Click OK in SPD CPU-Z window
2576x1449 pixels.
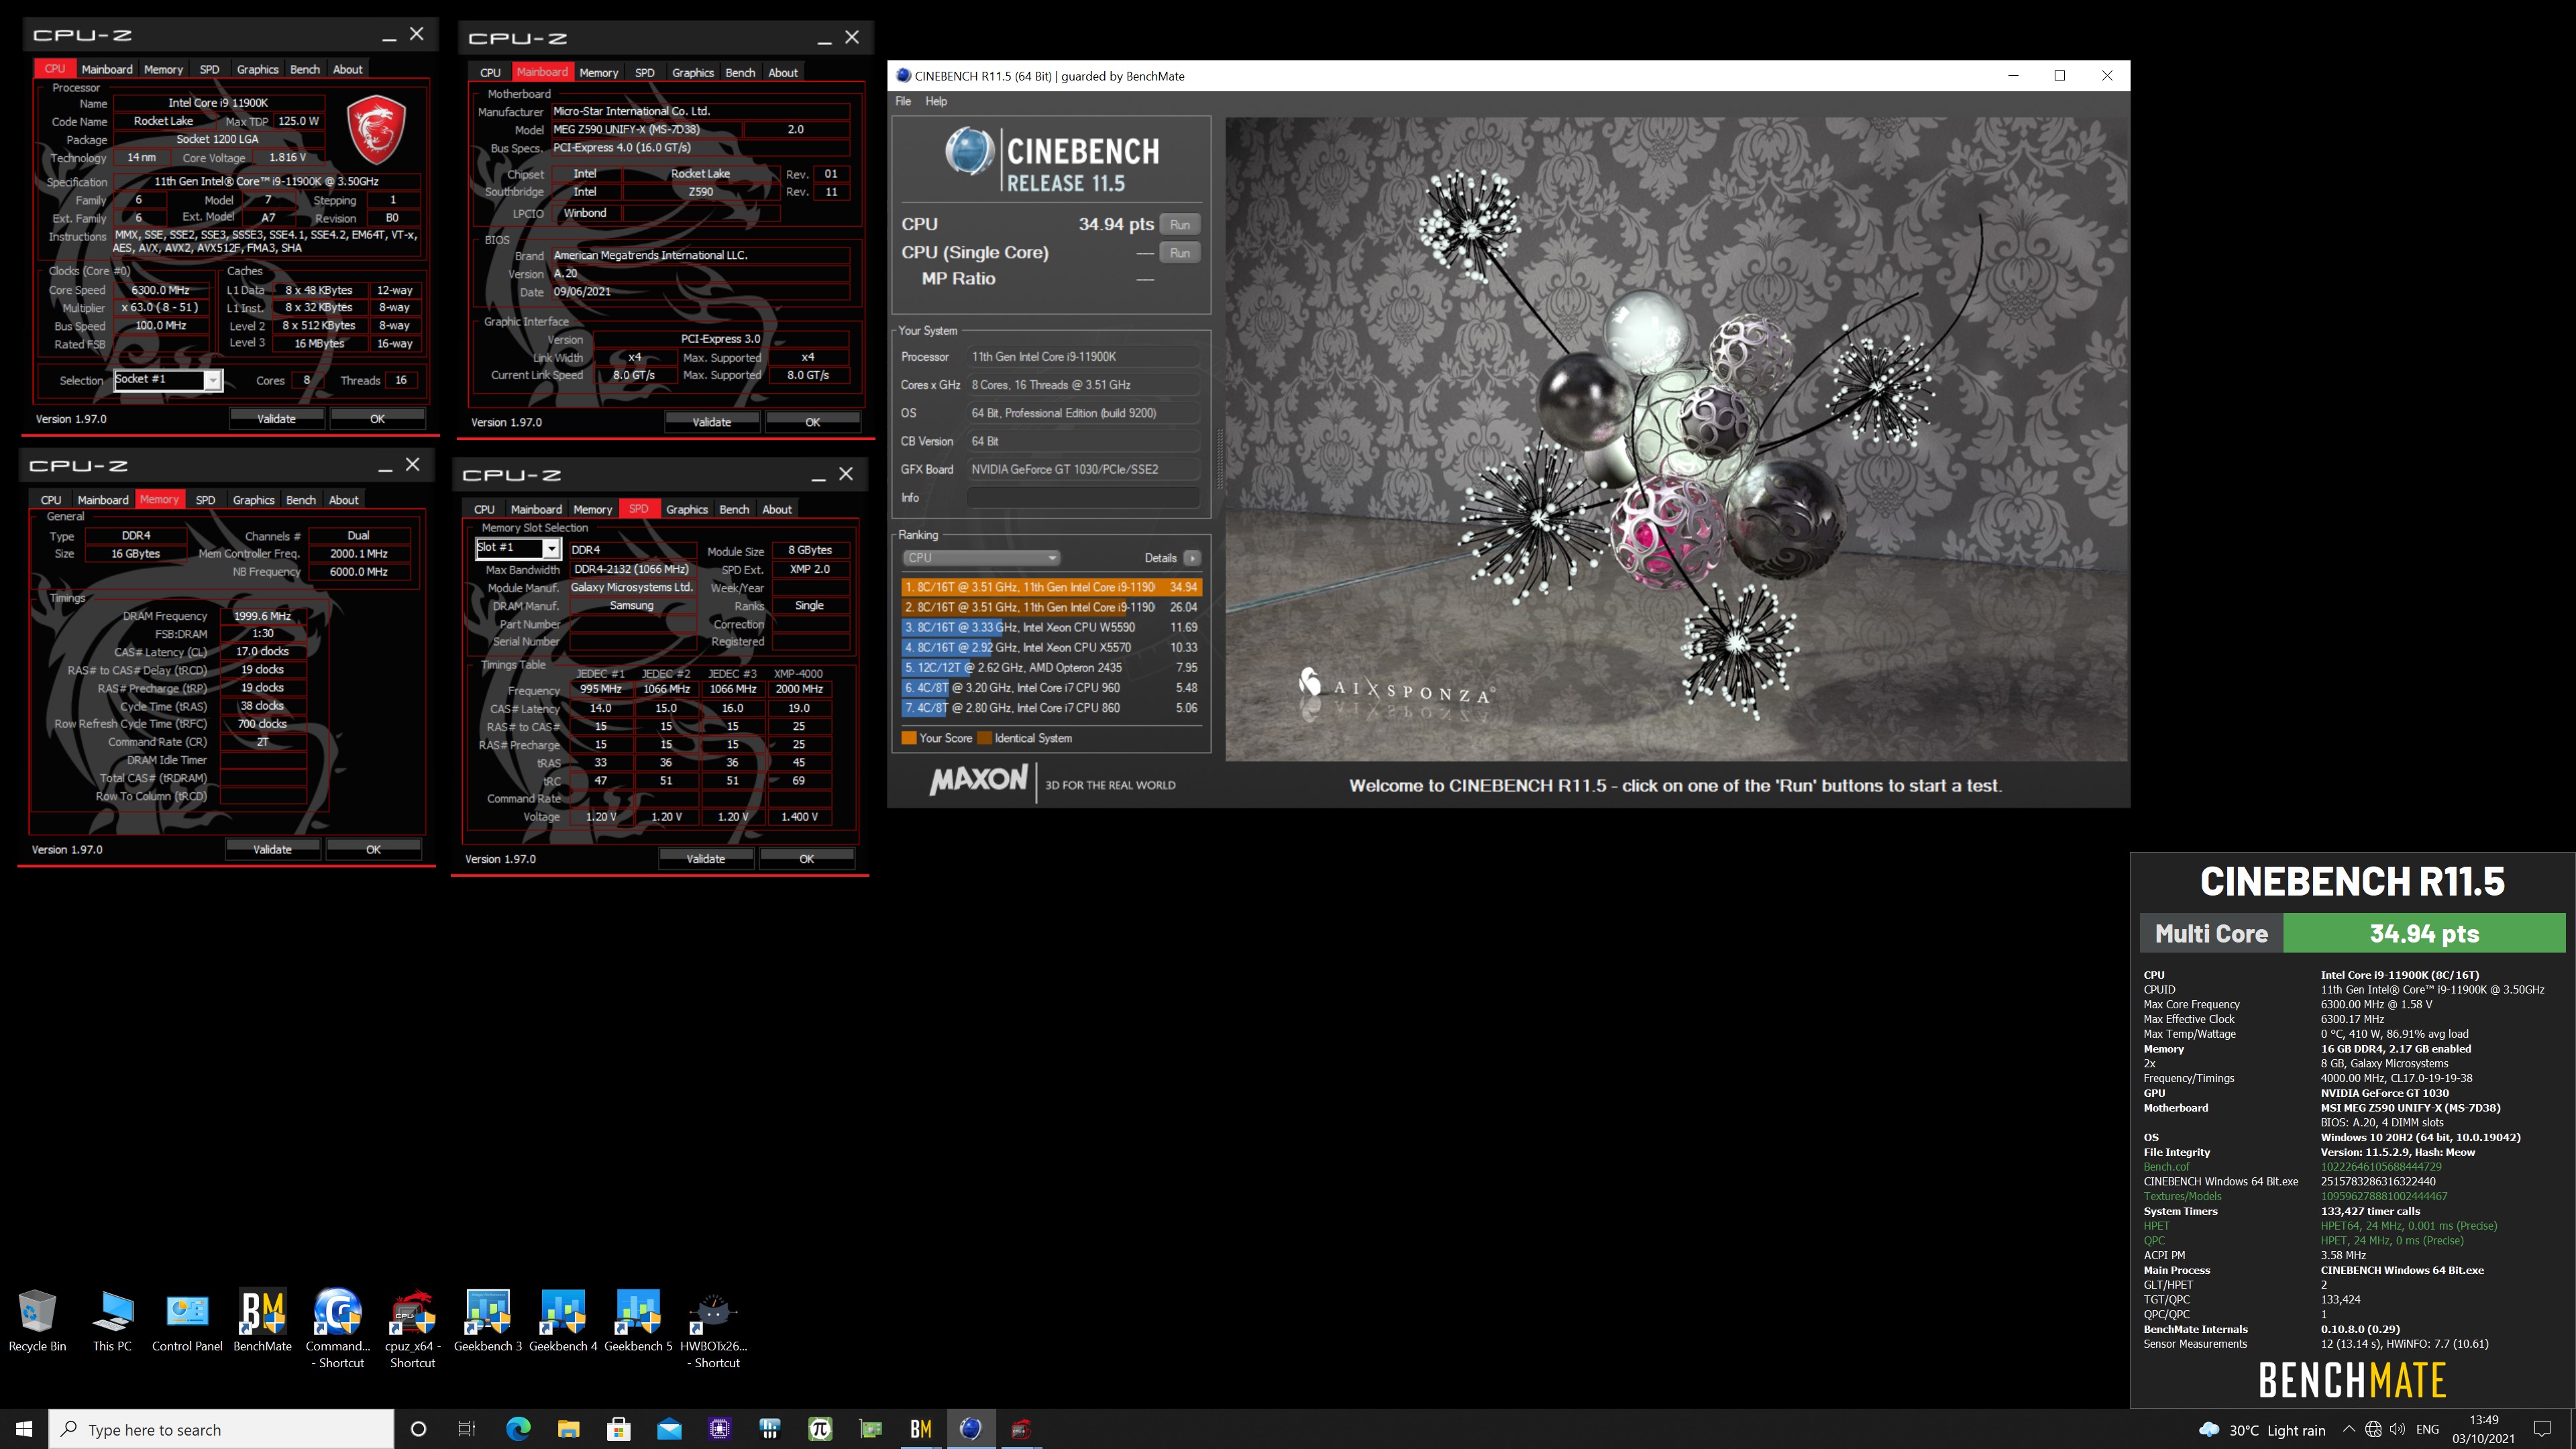[806, 859]
